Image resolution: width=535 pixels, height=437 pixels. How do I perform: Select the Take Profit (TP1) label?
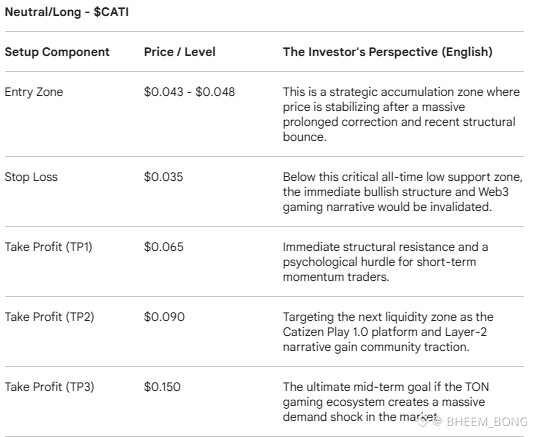click(x=48, y=247)
